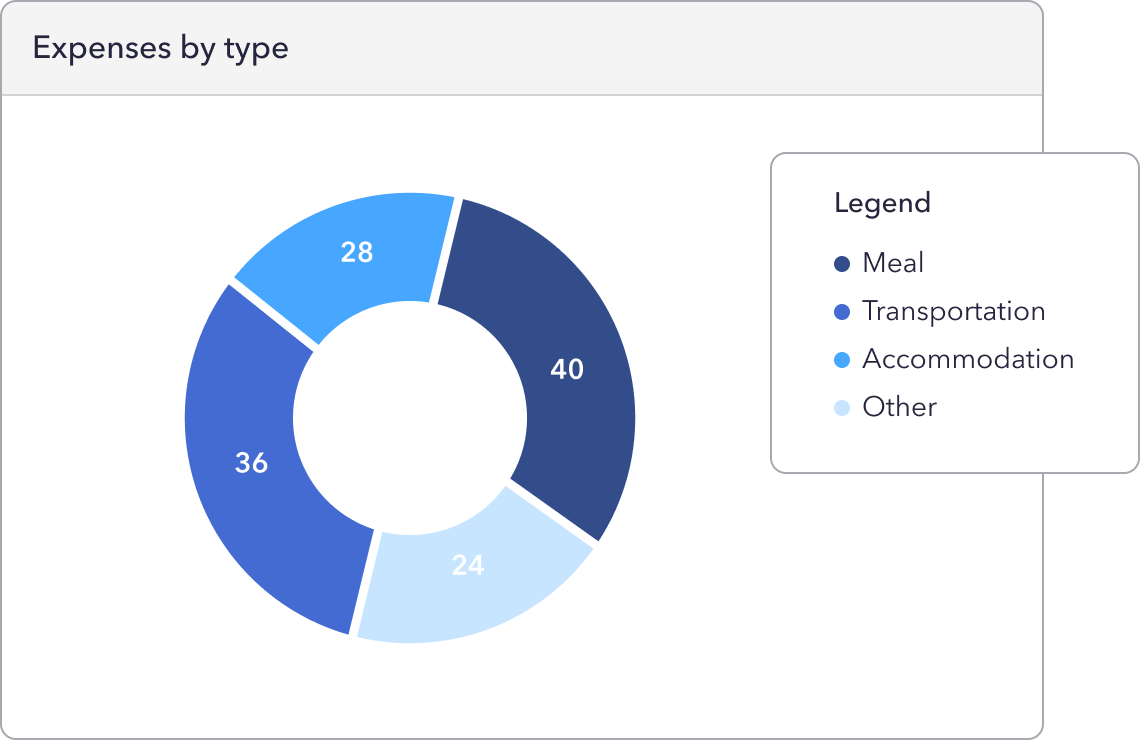The image size is (1140, 740).
Task: Click the number 36 value label
Action: [x=251, y=464]
